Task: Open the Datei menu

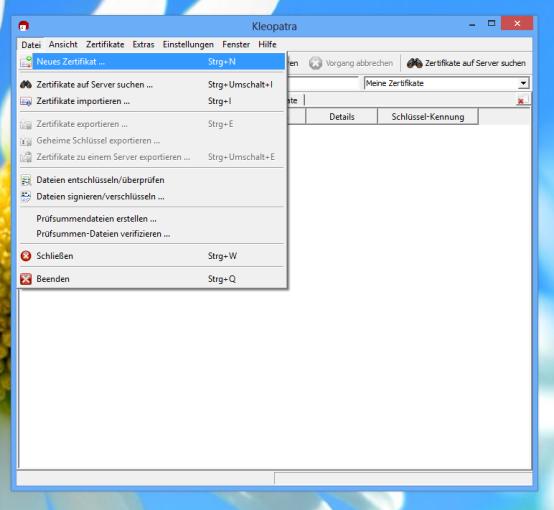Action: tap(31, 45)
